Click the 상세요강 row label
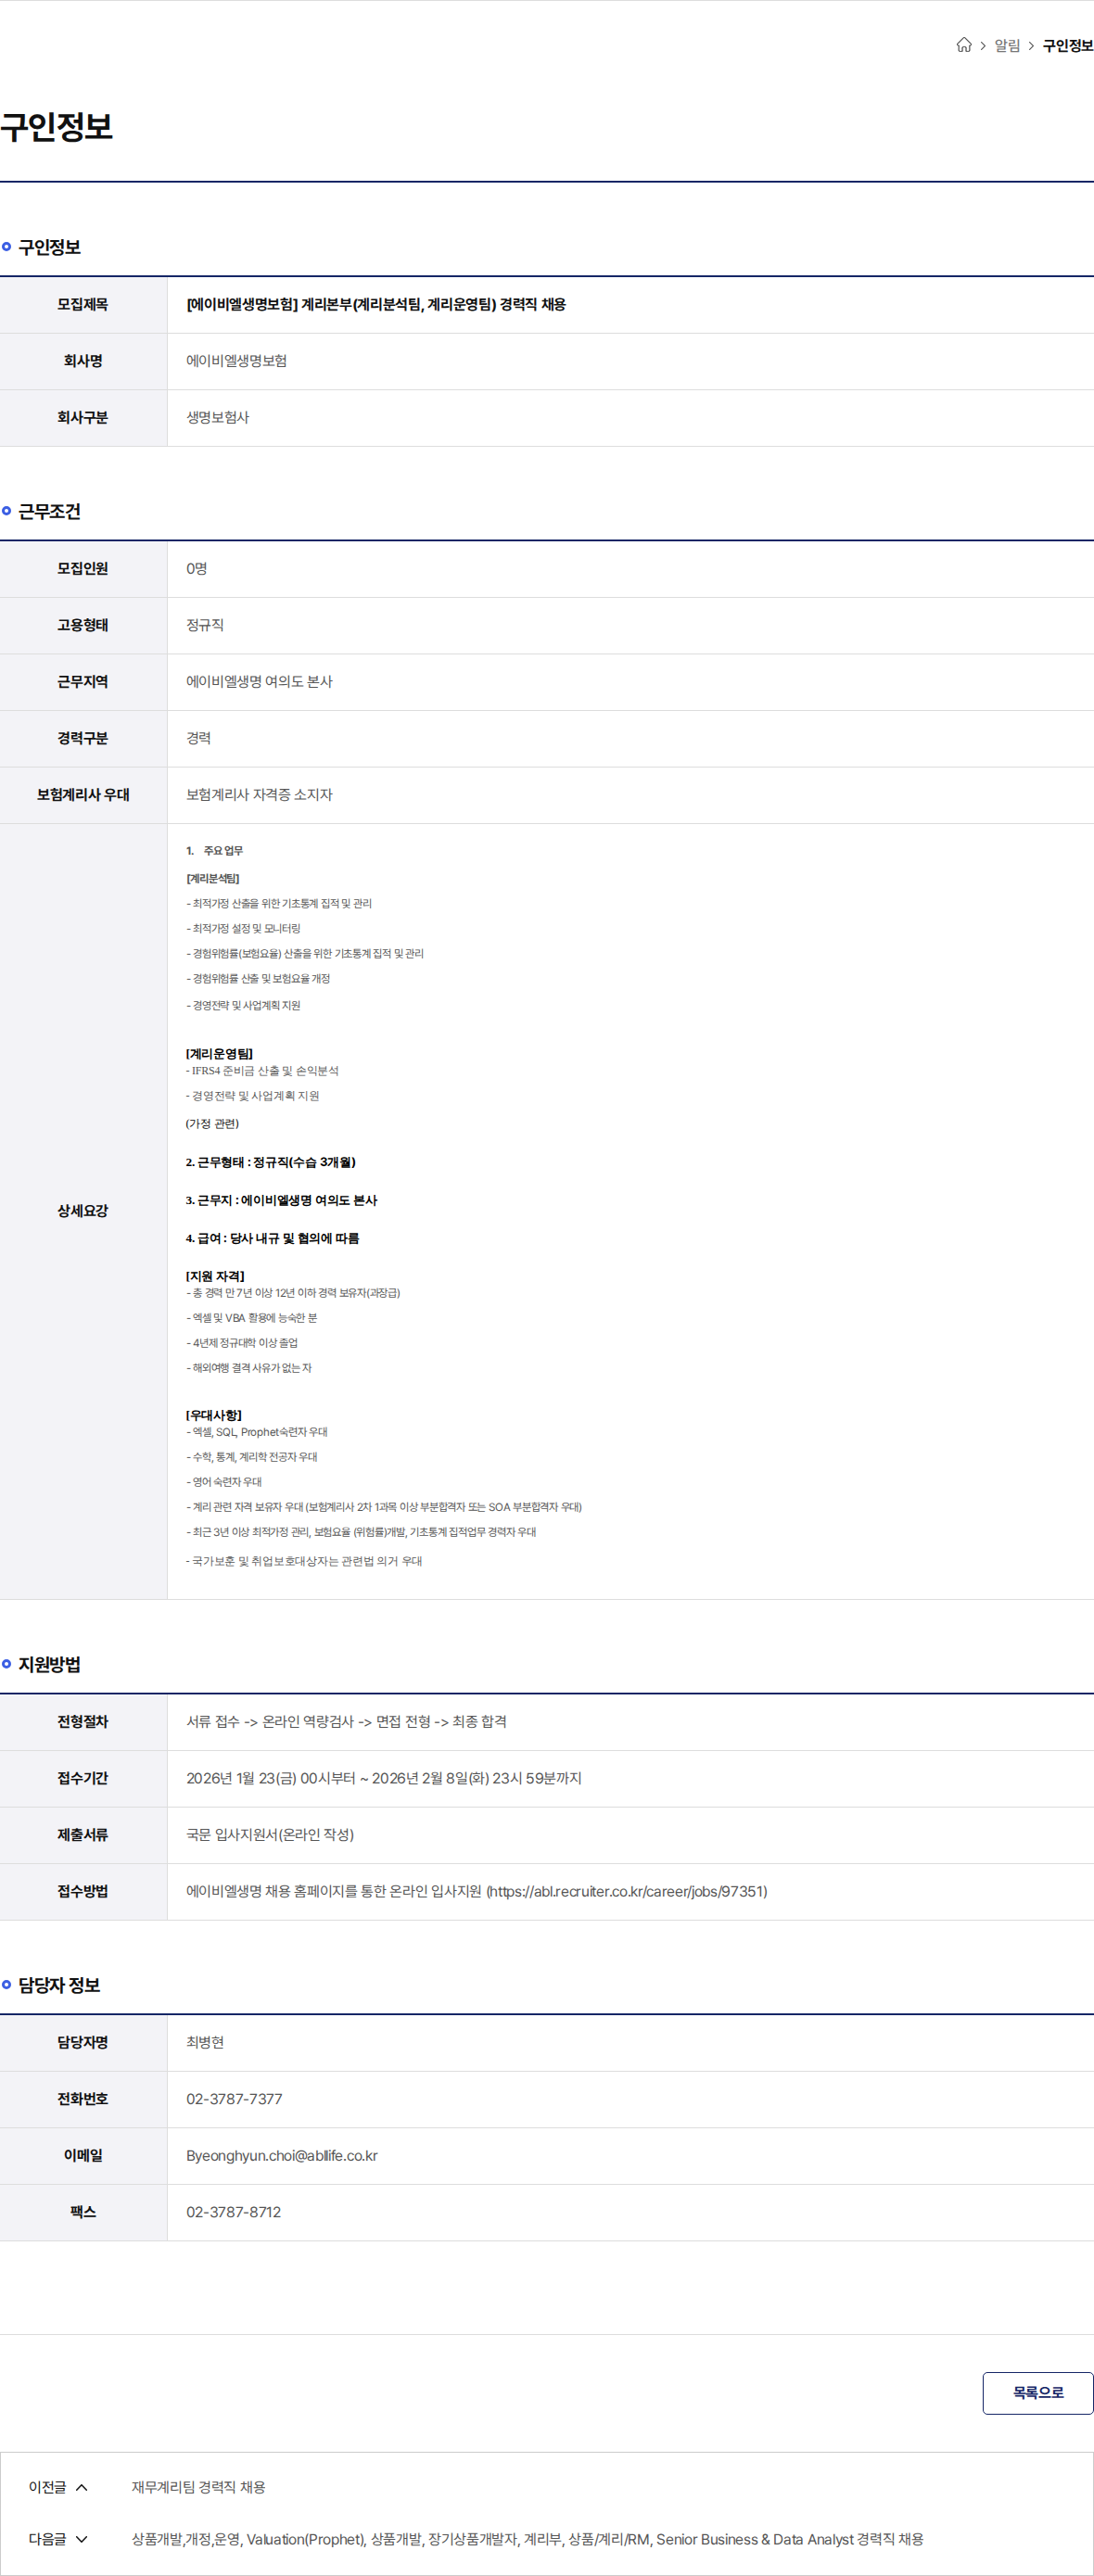The image size is (1094, 2576). 83,1211
